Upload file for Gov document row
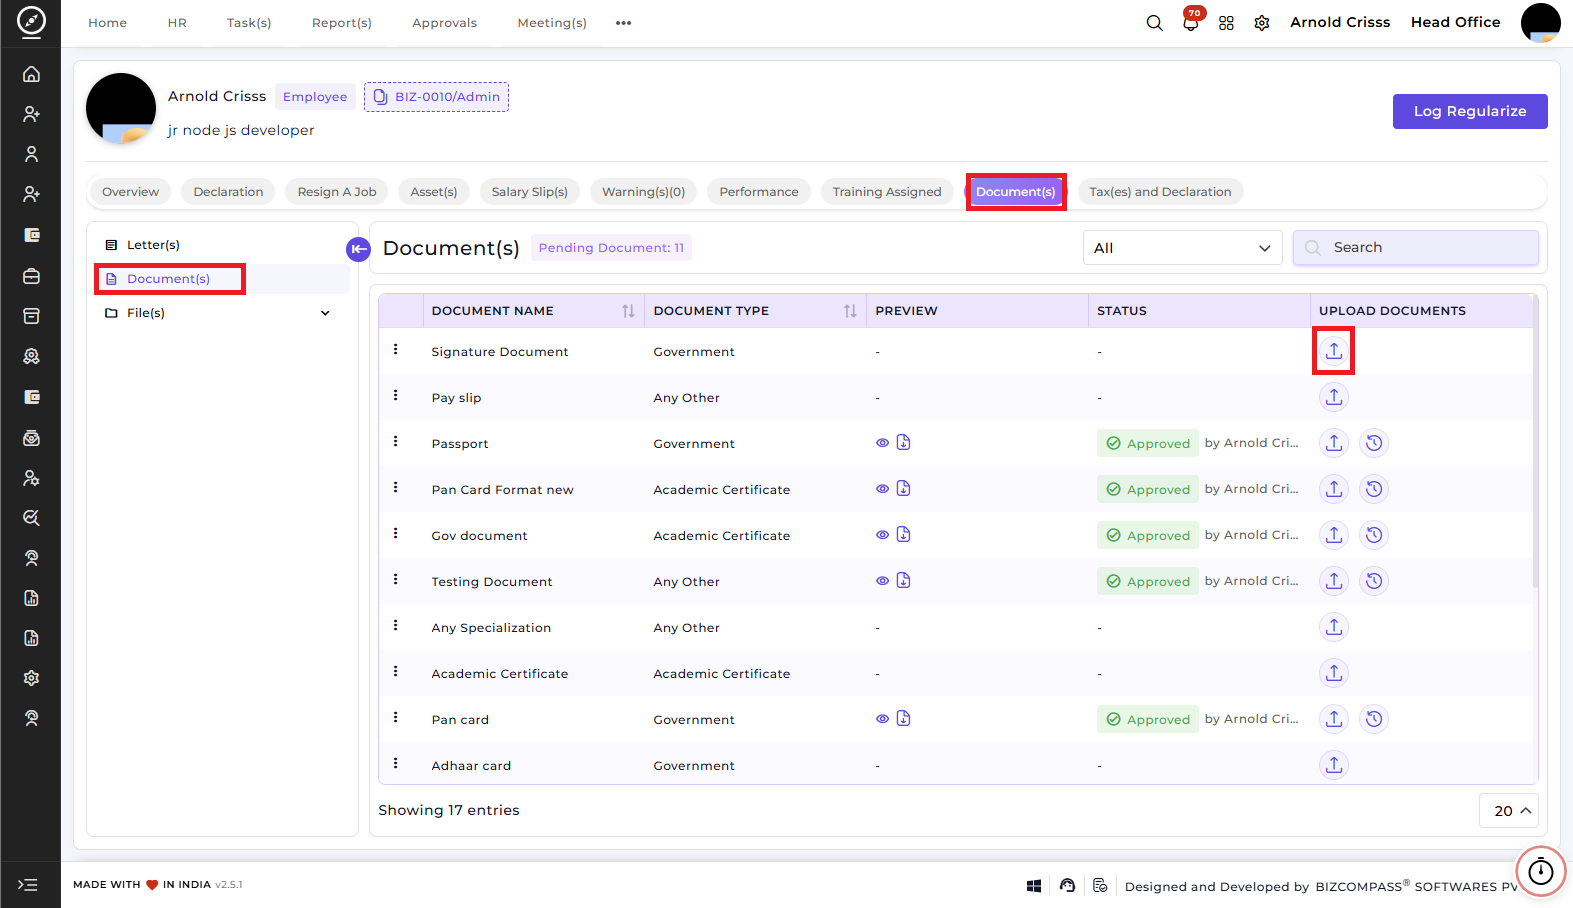Image resolution: width=1573 pixels, height=908 pixels. (x=1333, y=535)
